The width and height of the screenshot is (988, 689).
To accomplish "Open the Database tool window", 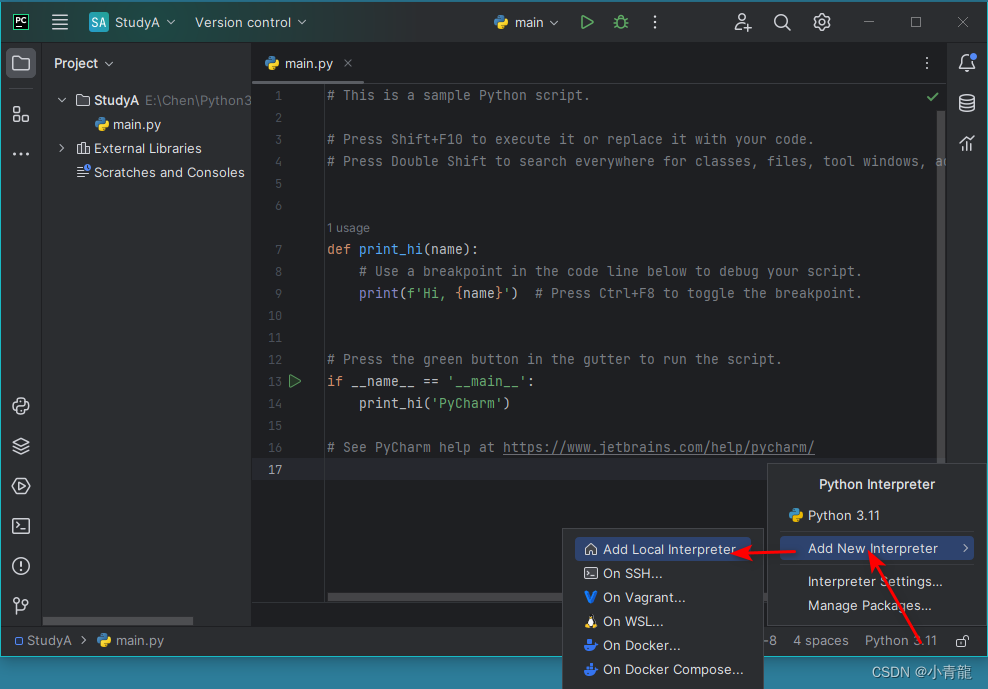I will (967, 103).
